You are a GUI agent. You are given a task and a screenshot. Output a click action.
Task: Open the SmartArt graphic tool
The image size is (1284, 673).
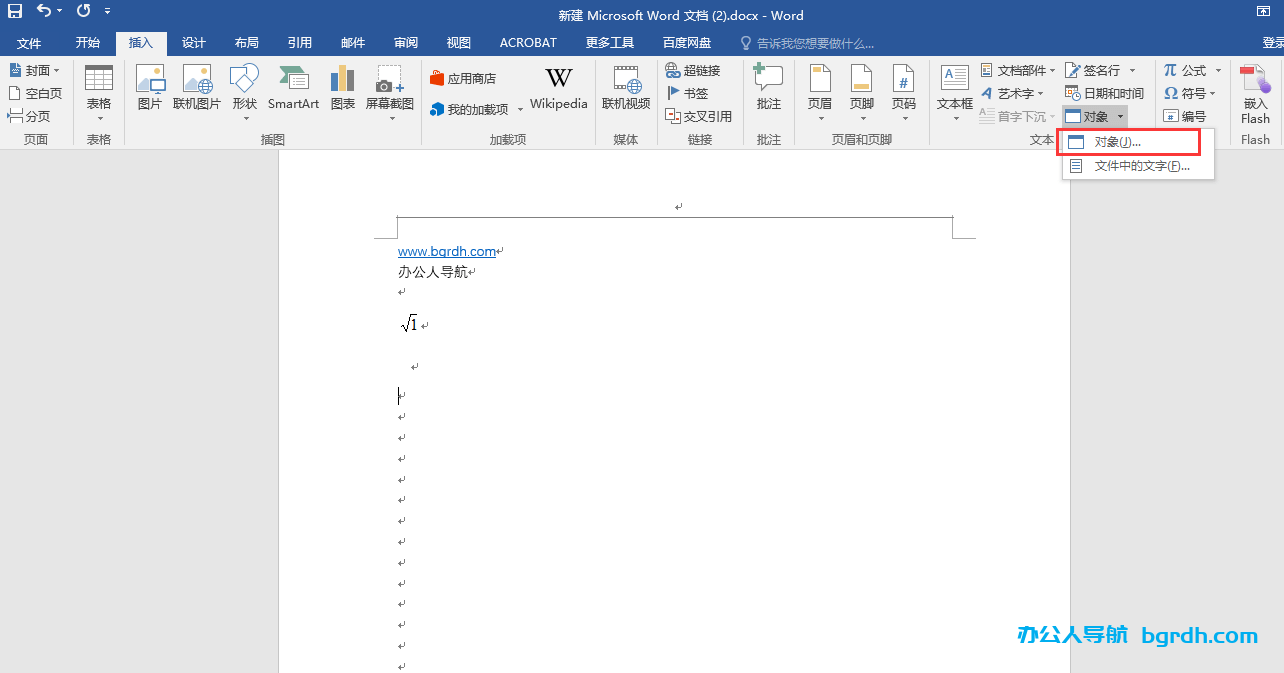click(x=293, y=88)
